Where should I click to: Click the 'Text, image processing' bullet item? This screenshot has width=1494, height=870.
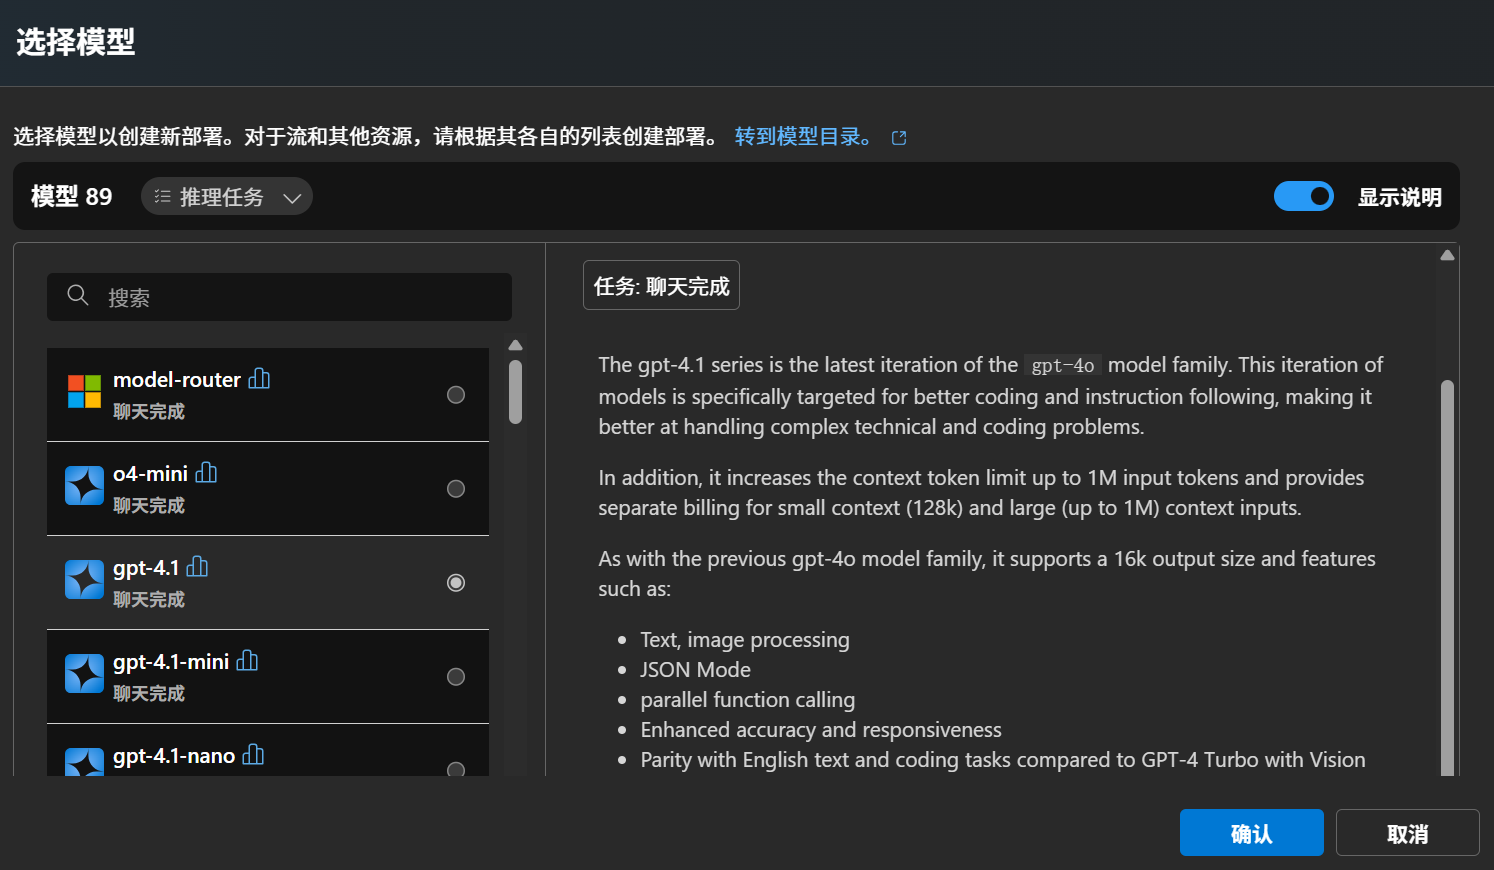745,640
